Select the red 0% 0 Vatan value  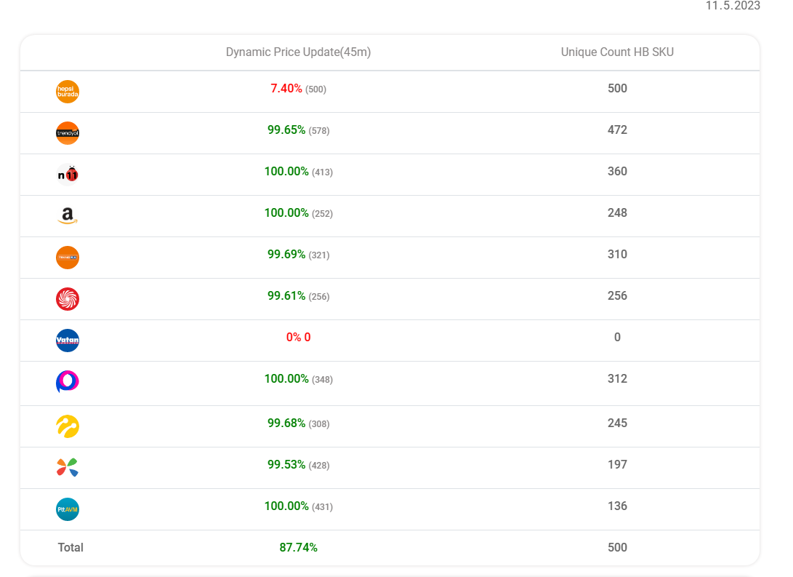tap(298, 337)
